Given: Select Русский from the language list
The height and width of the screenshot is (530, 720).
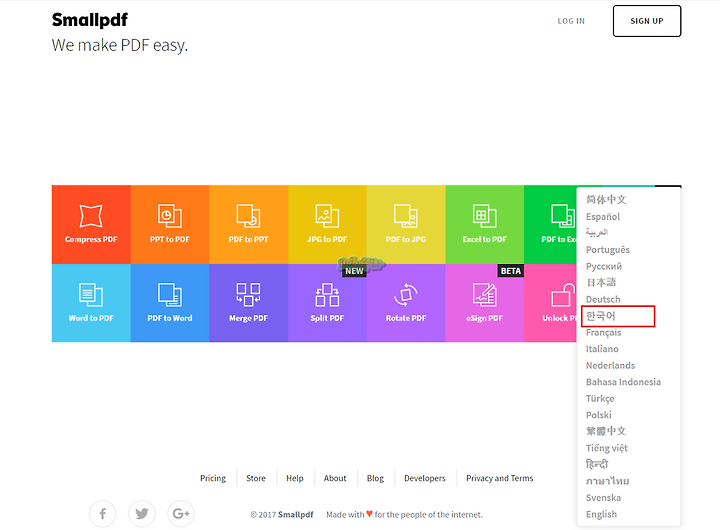Looking at the screenshot, I should click(604, 266).
